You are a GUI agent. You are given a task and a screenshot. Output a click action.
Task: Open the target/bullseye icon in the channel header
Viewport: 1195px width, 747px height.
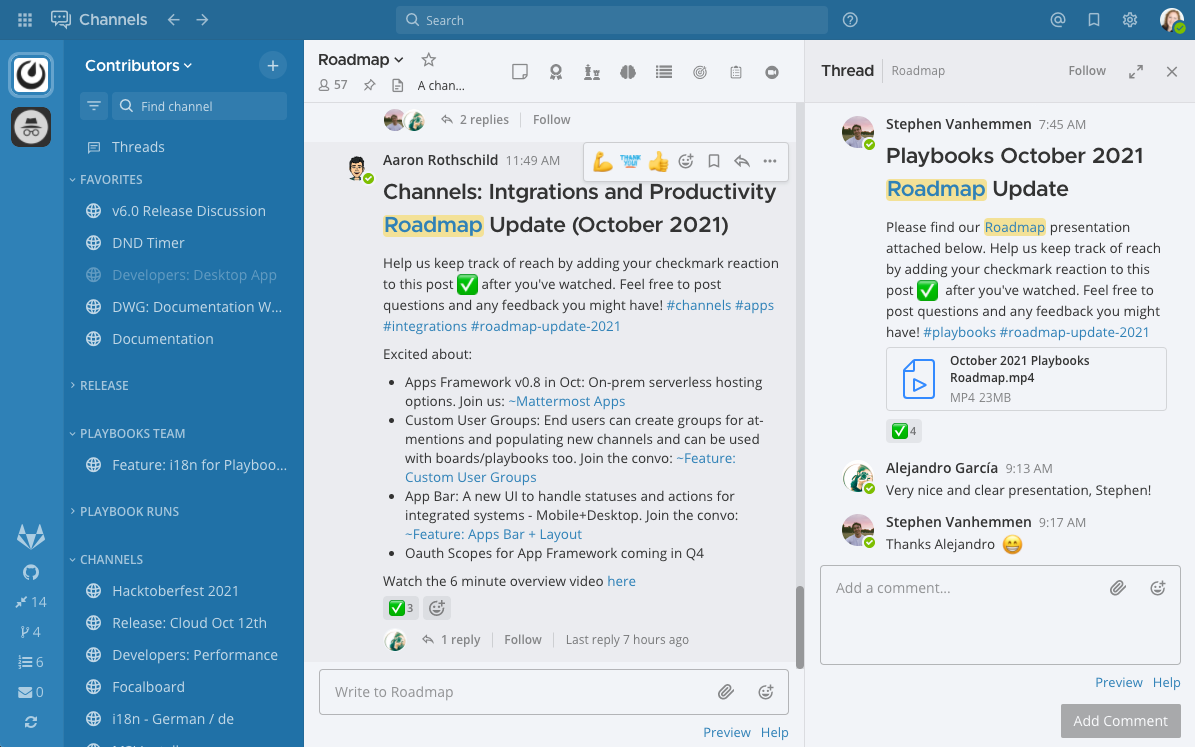click(x=699, y=71)
